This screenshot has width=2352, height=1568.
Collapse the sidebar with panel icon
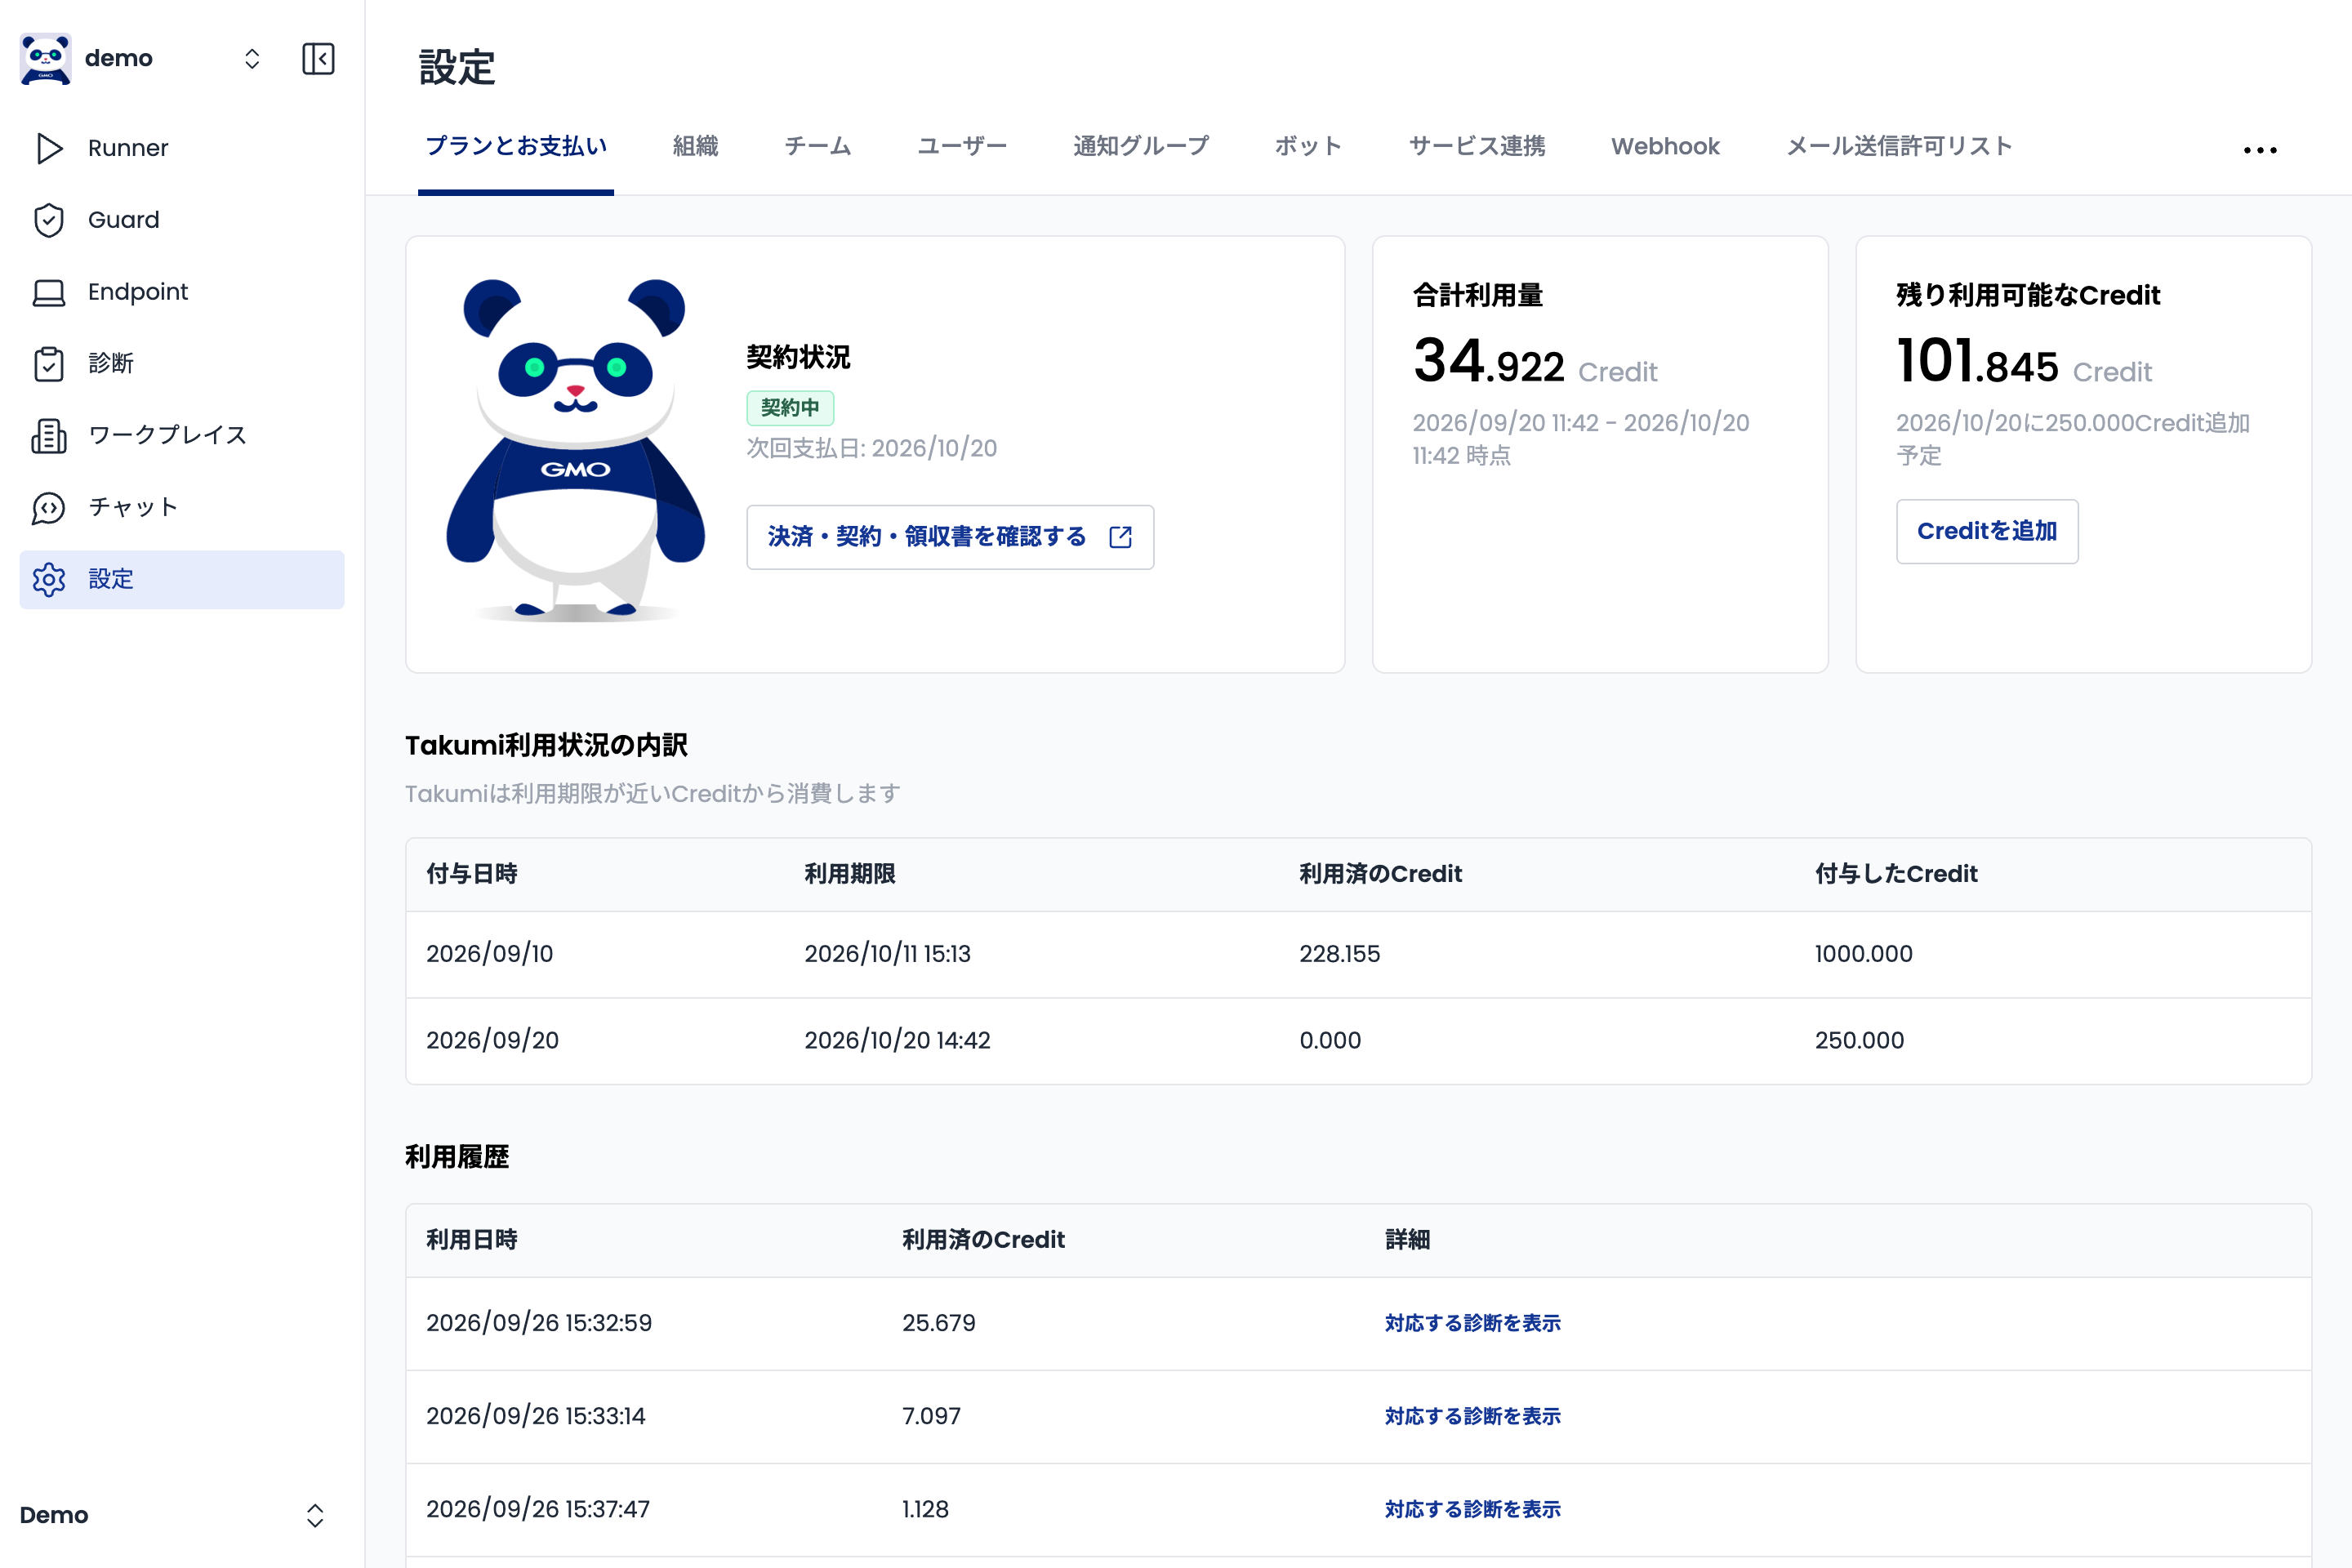(318, 59)
